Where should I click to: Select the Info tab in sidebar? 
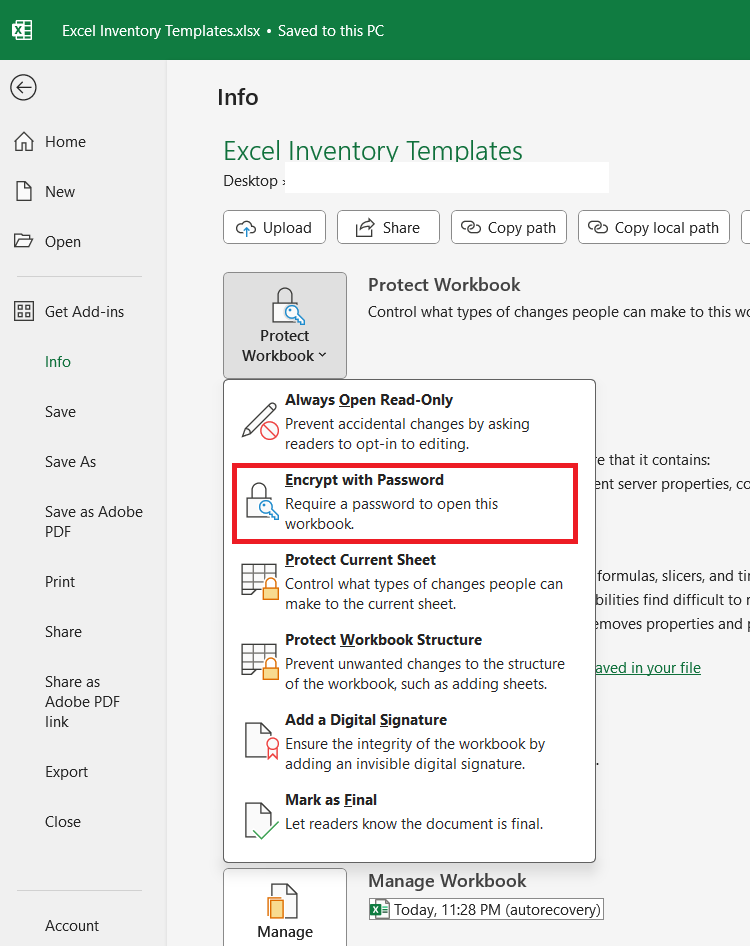click(58, 362)
